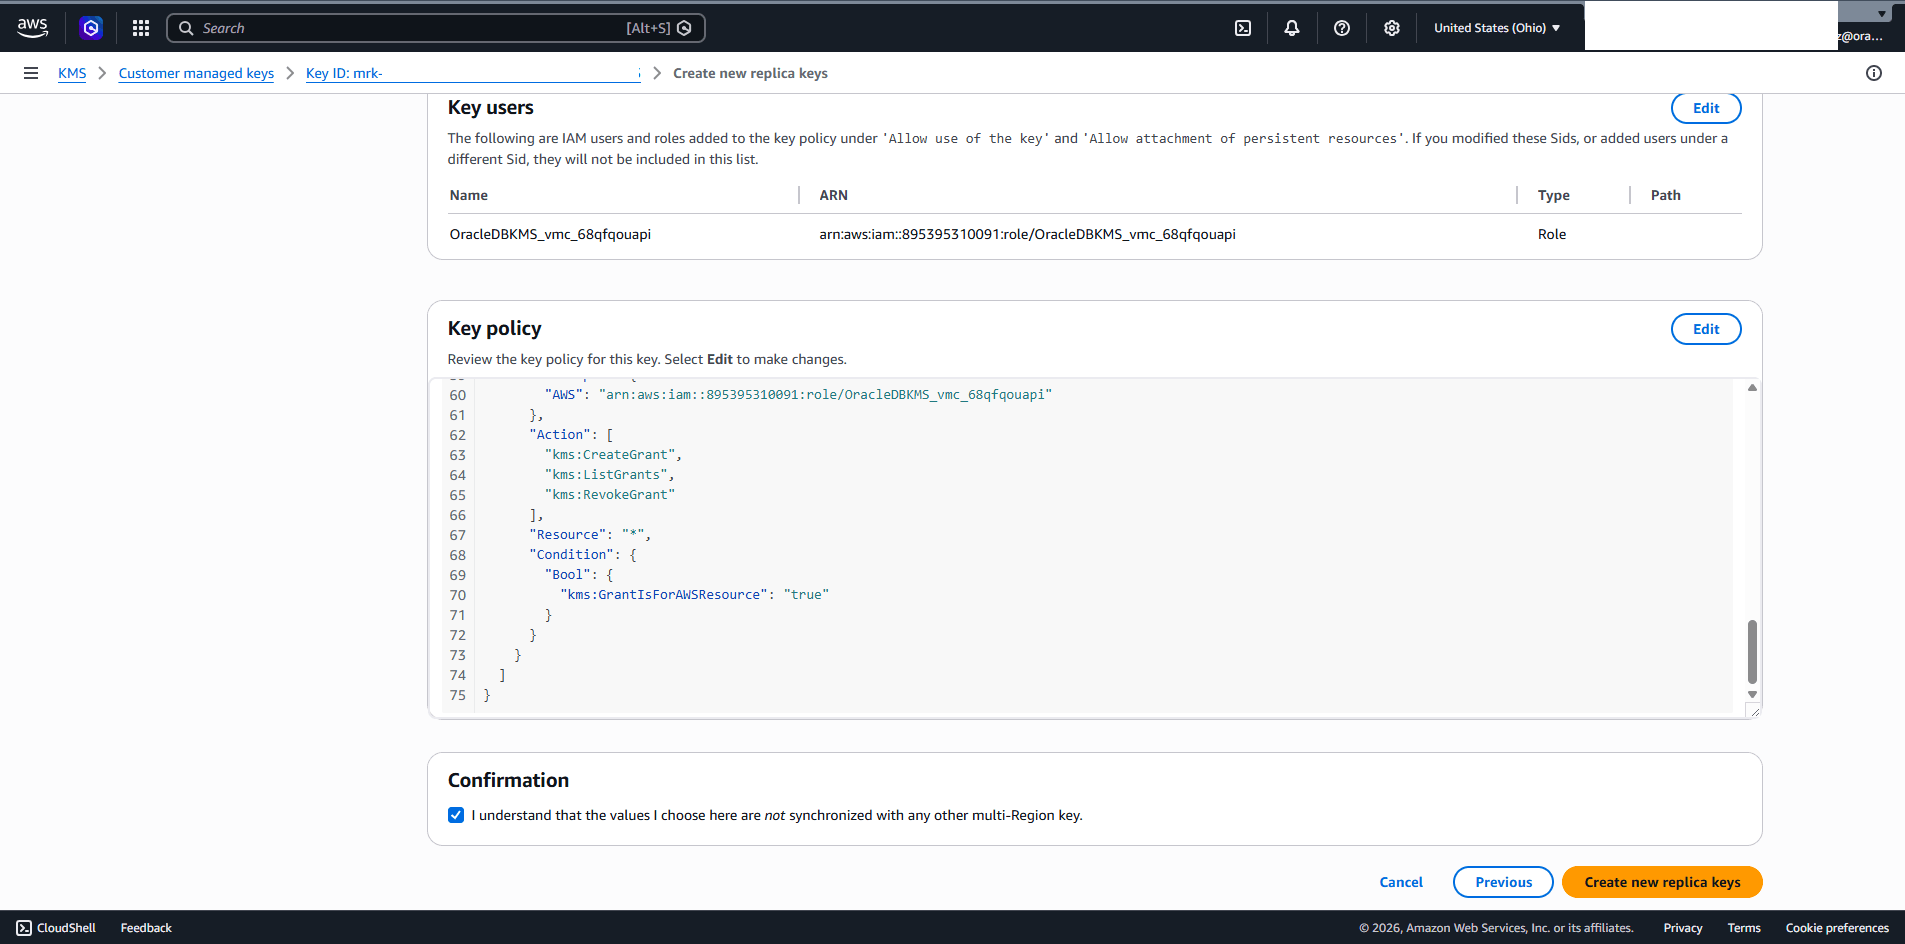Click the purple service icon beside the AWS logo
The height and width of the screenshot is (944, 1905).
[x=91, y=27]
